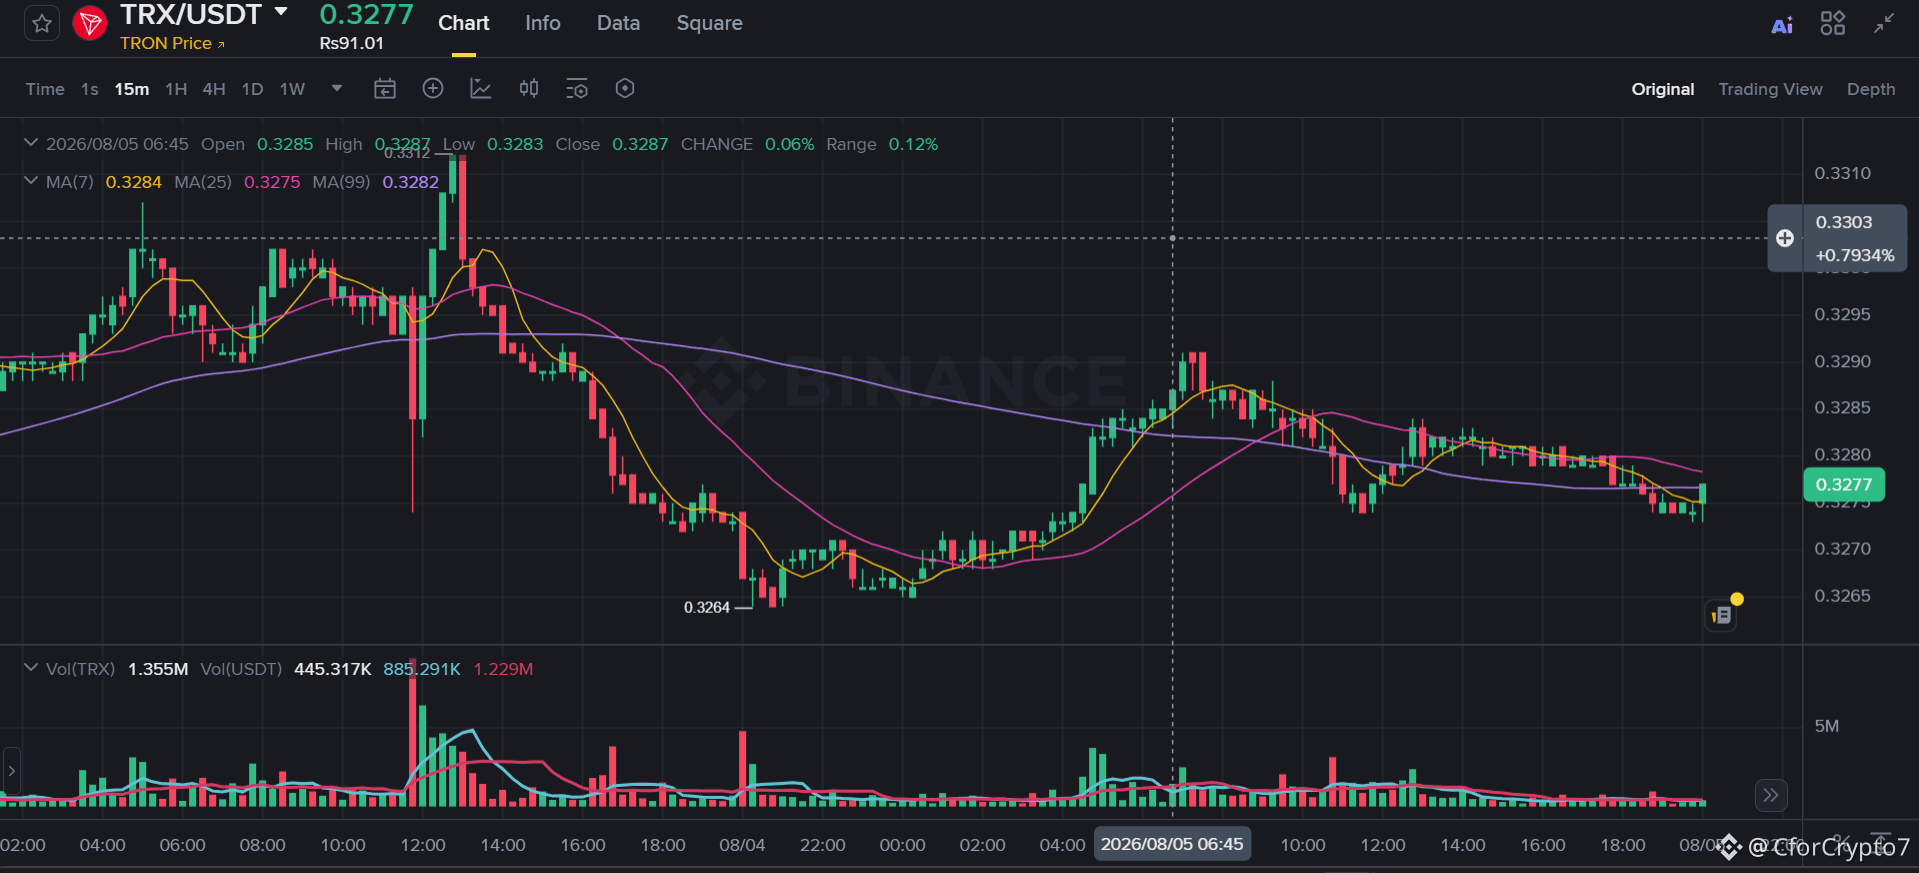
Task: Switch to the Depth chart view
Action: point(1871,89)
